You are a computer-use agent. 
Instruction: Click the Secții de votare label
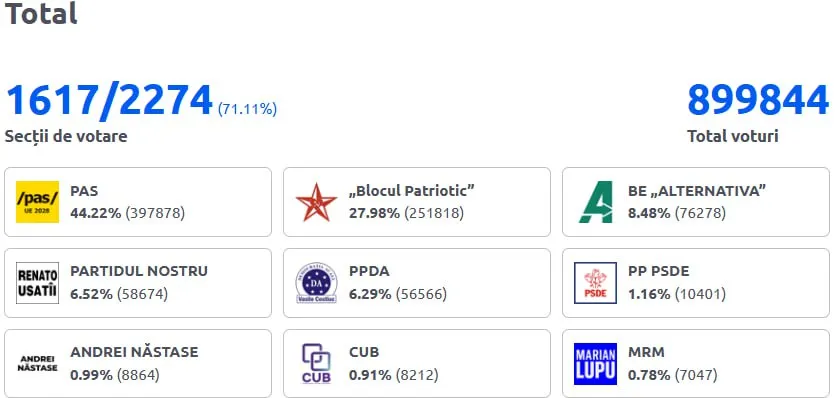coord(66,137)
